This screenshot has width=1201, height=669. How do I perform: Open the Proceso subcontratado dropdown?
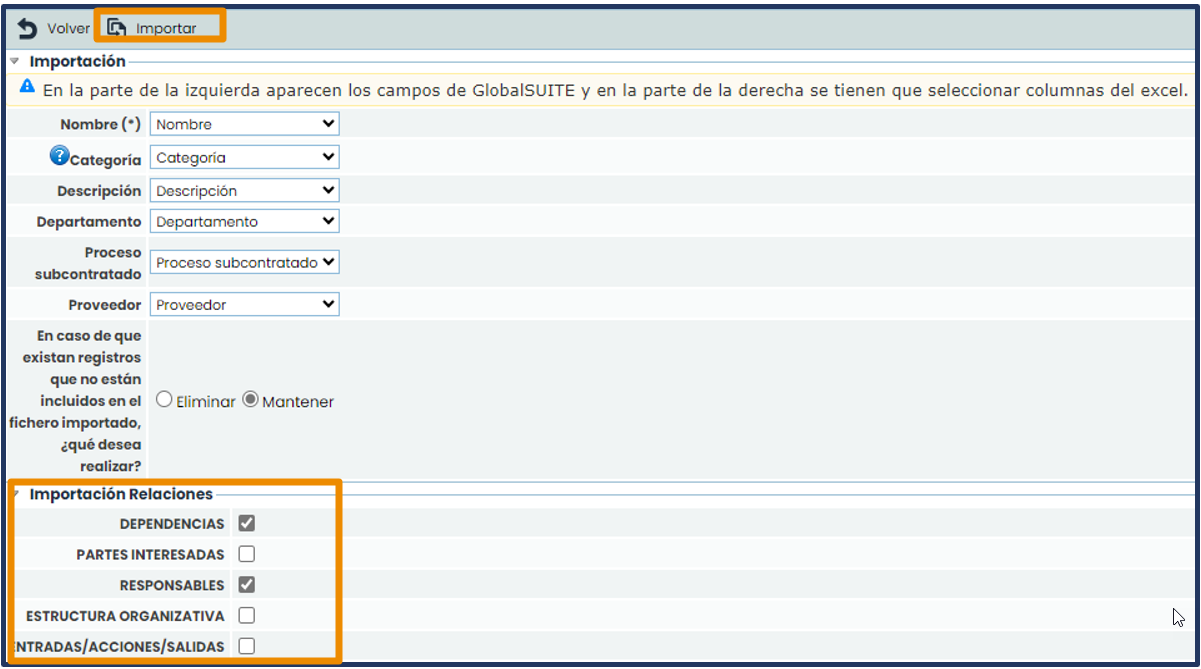click(244, 262)
